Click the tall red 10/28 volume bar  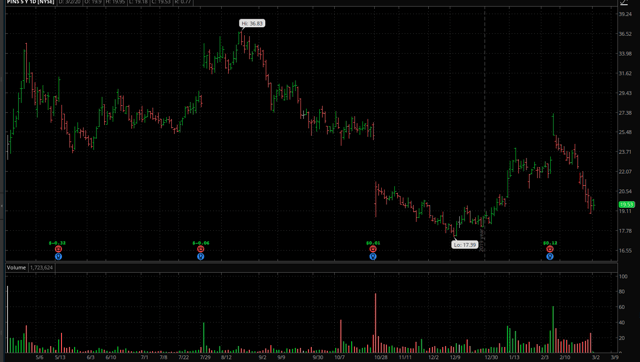376,323
